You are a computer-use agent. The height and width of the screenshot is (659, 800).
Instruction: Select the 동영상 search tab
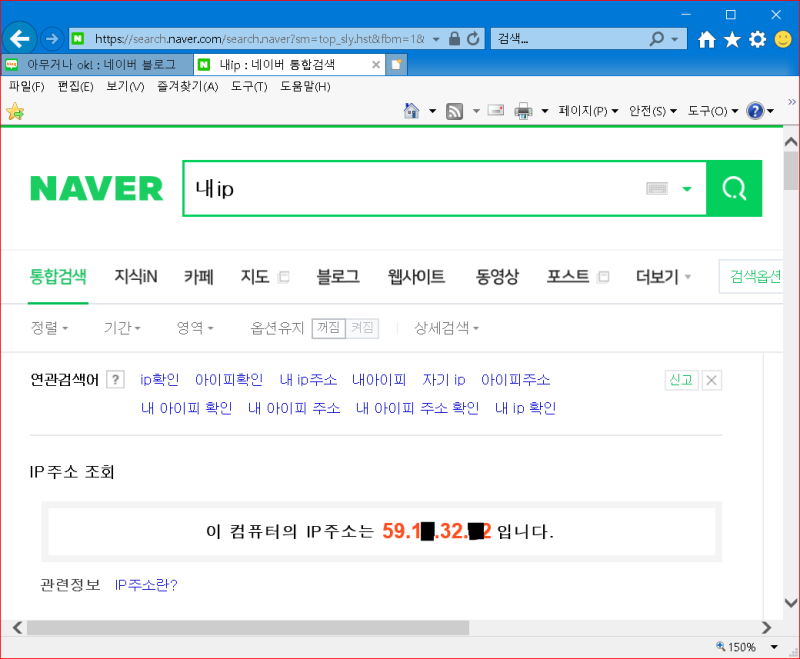point(497,277)
